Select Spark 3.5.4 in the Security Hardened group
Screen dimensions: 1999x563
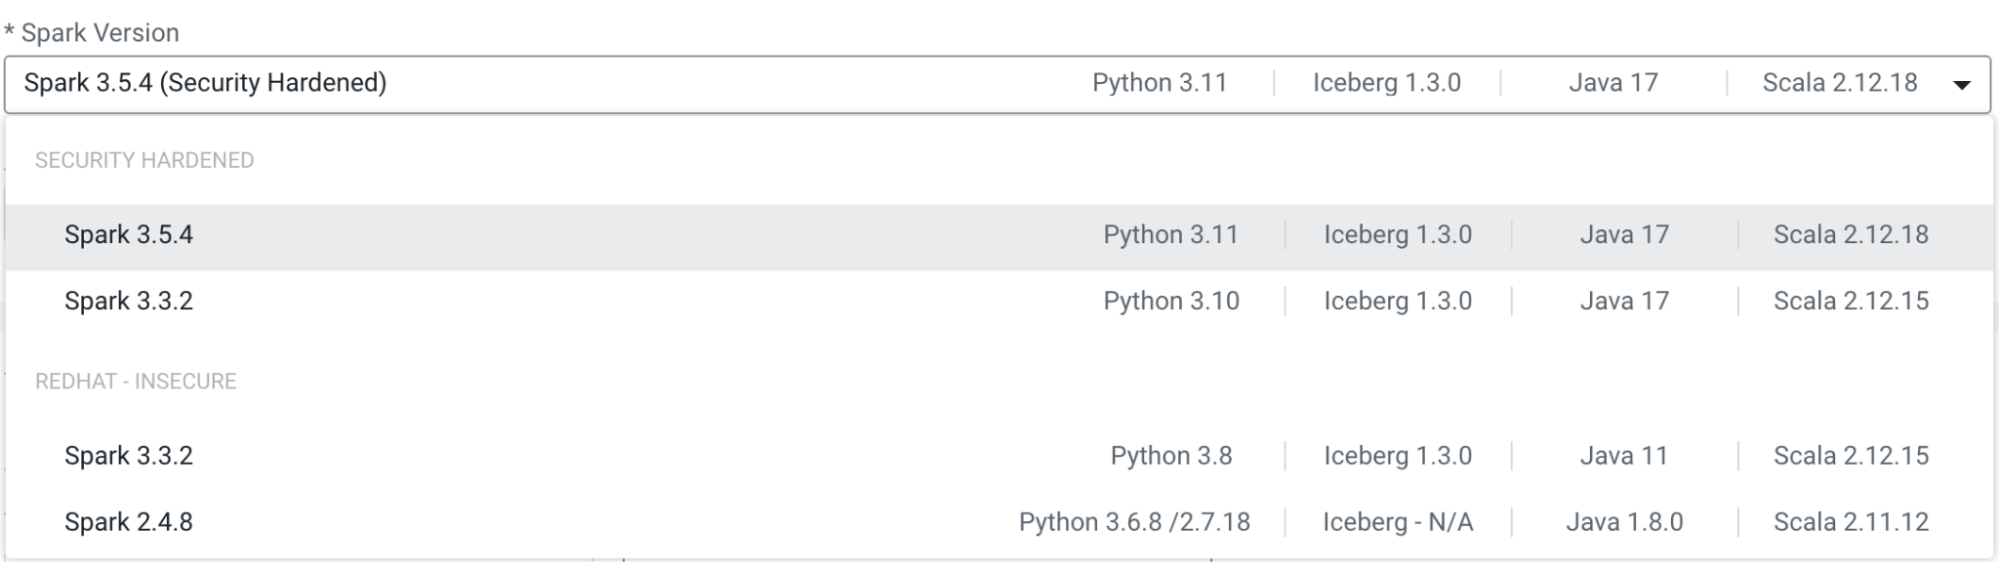point(129,235)
